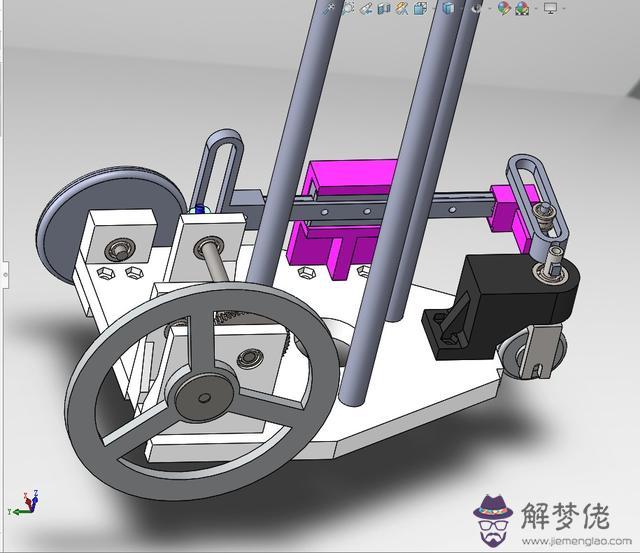This screenshot has height=553, width=640.
Task: Expand the collapsed left panel handle
Action: point(3,272)
